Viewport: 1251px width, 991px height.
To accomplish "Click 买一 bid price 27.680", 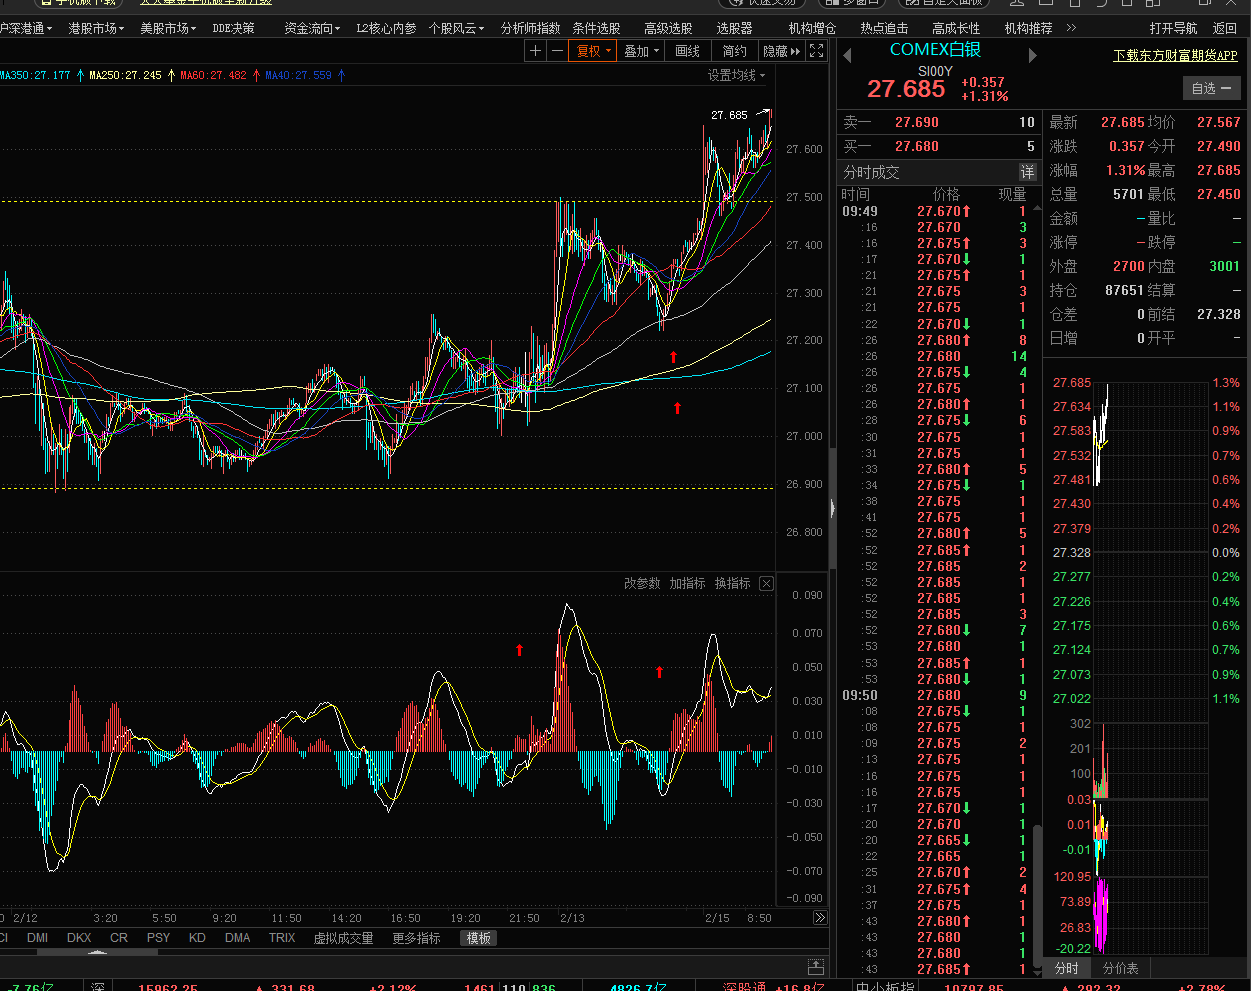I will pos(917,146).
